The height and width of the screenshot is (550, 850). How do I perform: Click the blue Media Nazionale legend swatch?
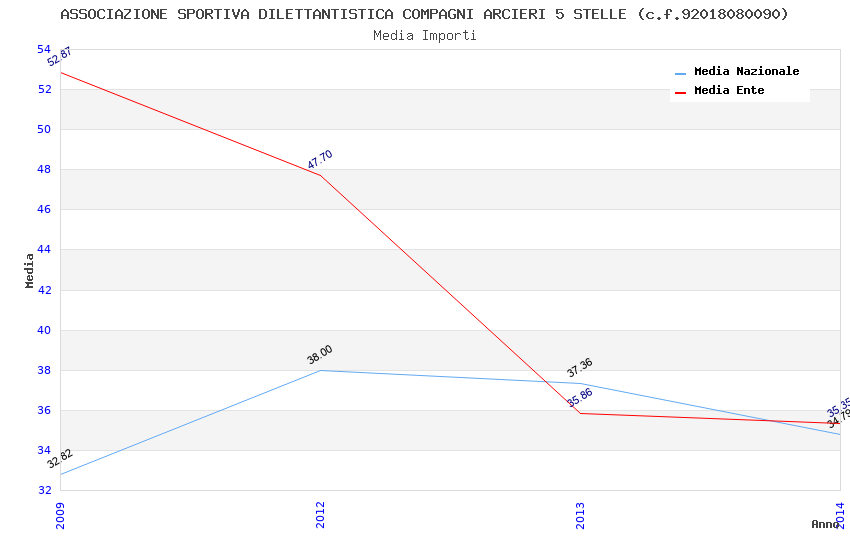tap(681, 73)
